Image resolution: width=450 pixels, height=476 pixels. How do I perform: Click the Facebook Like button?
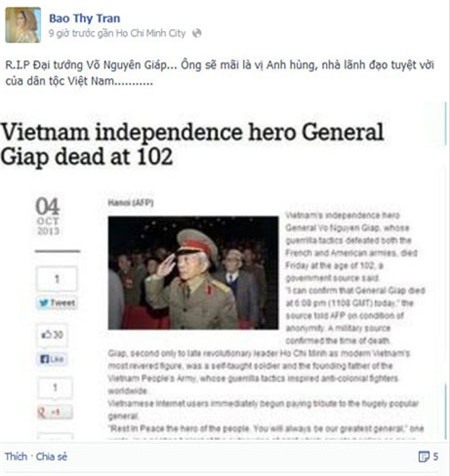coord(52,359)
